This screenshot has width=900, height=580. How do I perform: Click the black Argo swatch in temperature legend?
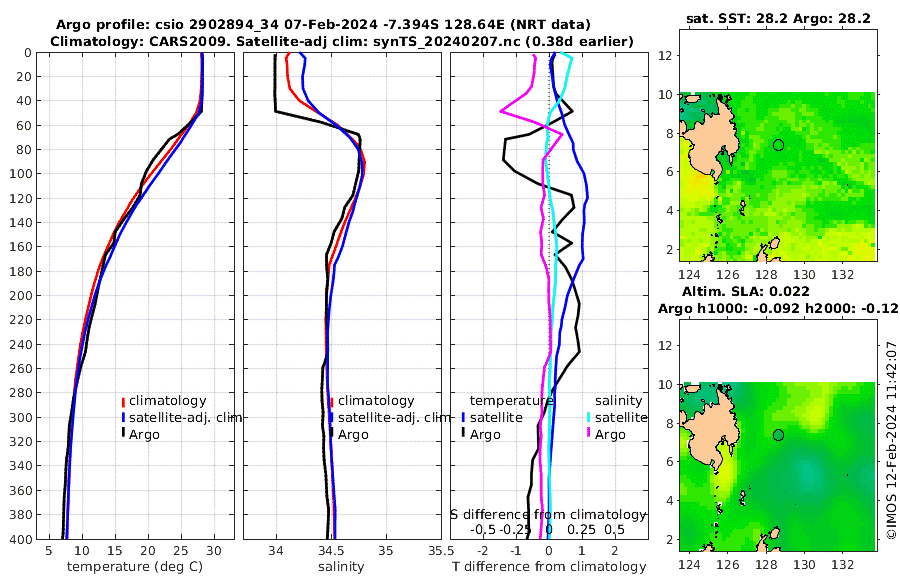[x=123, y=434]
